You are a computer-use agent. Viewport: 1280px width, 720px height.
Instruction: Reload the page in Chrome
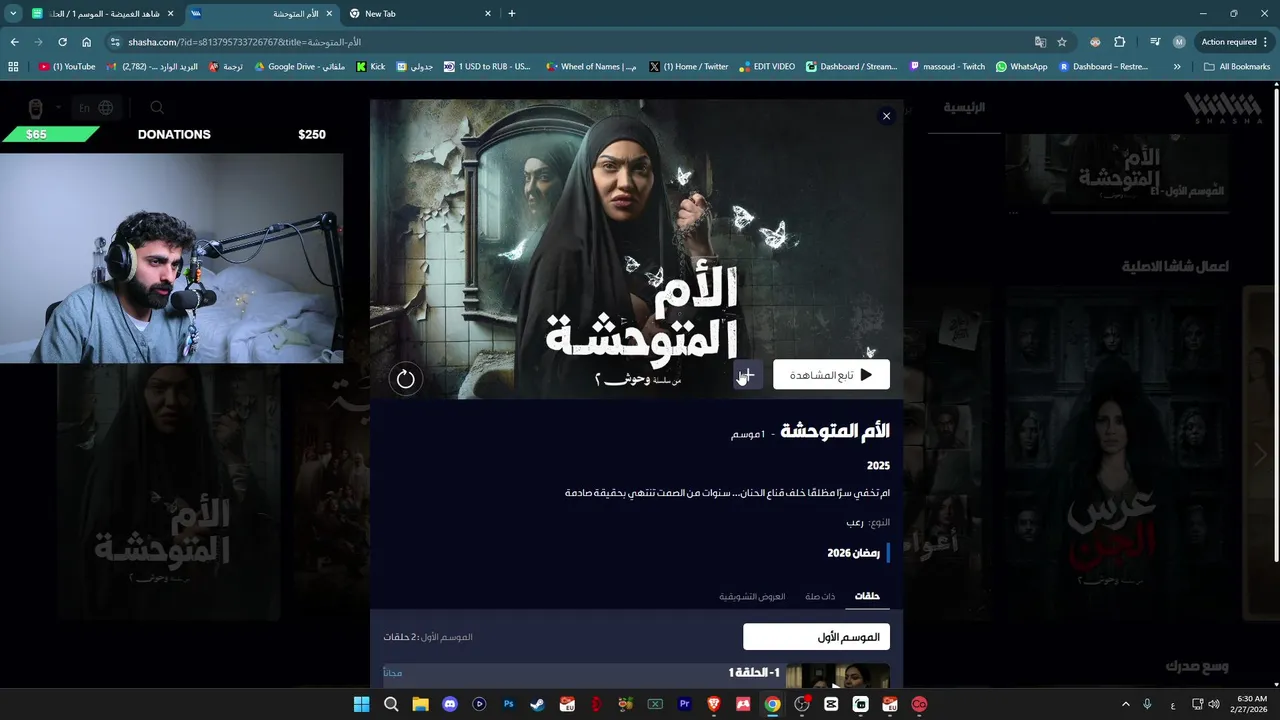point(62,42)
